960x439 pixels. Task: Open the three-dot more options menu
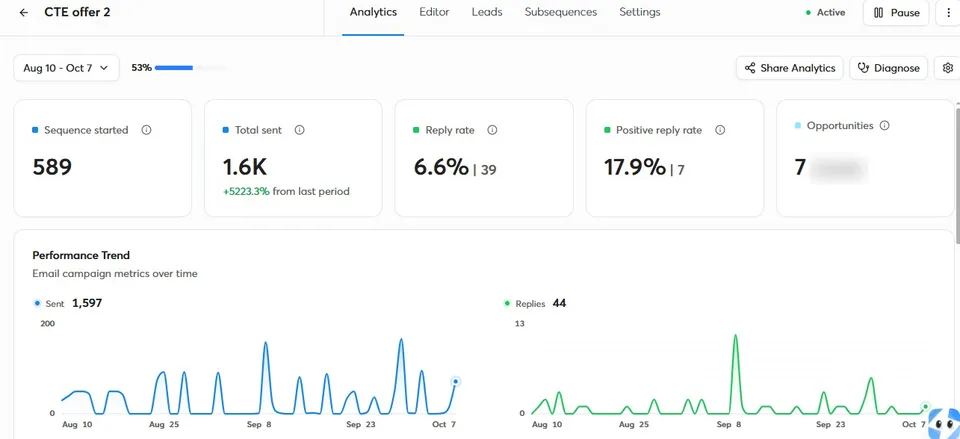[x=949, y=13]
